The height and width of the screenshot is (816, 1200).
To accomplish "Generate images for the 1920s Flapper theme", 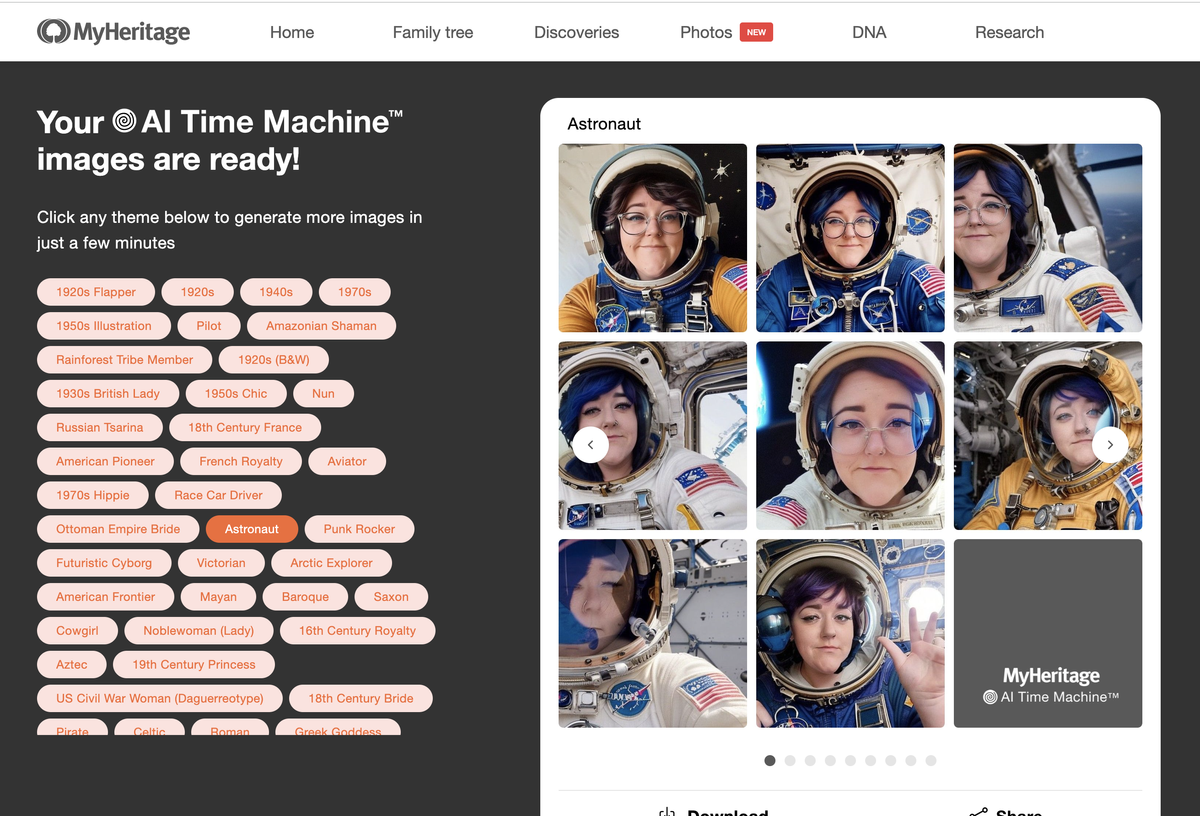I will click(x=95, y=291).
